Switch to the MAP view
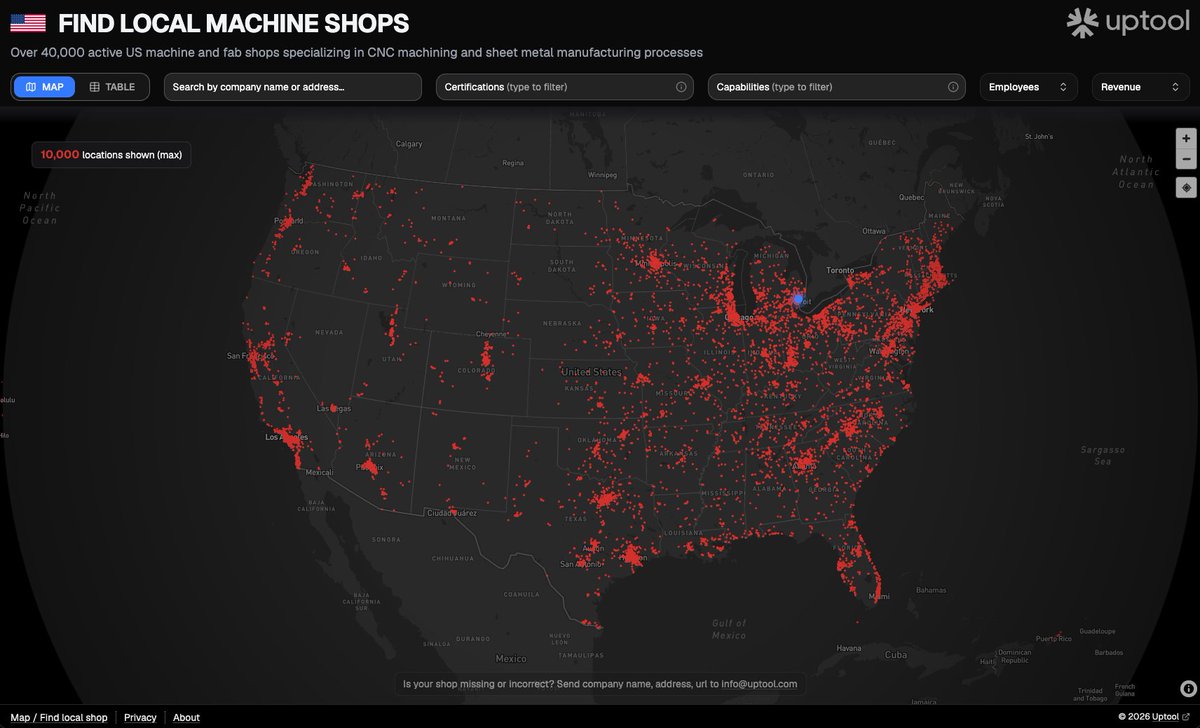This screenshot has width=1200, height=728. (44, 87)
